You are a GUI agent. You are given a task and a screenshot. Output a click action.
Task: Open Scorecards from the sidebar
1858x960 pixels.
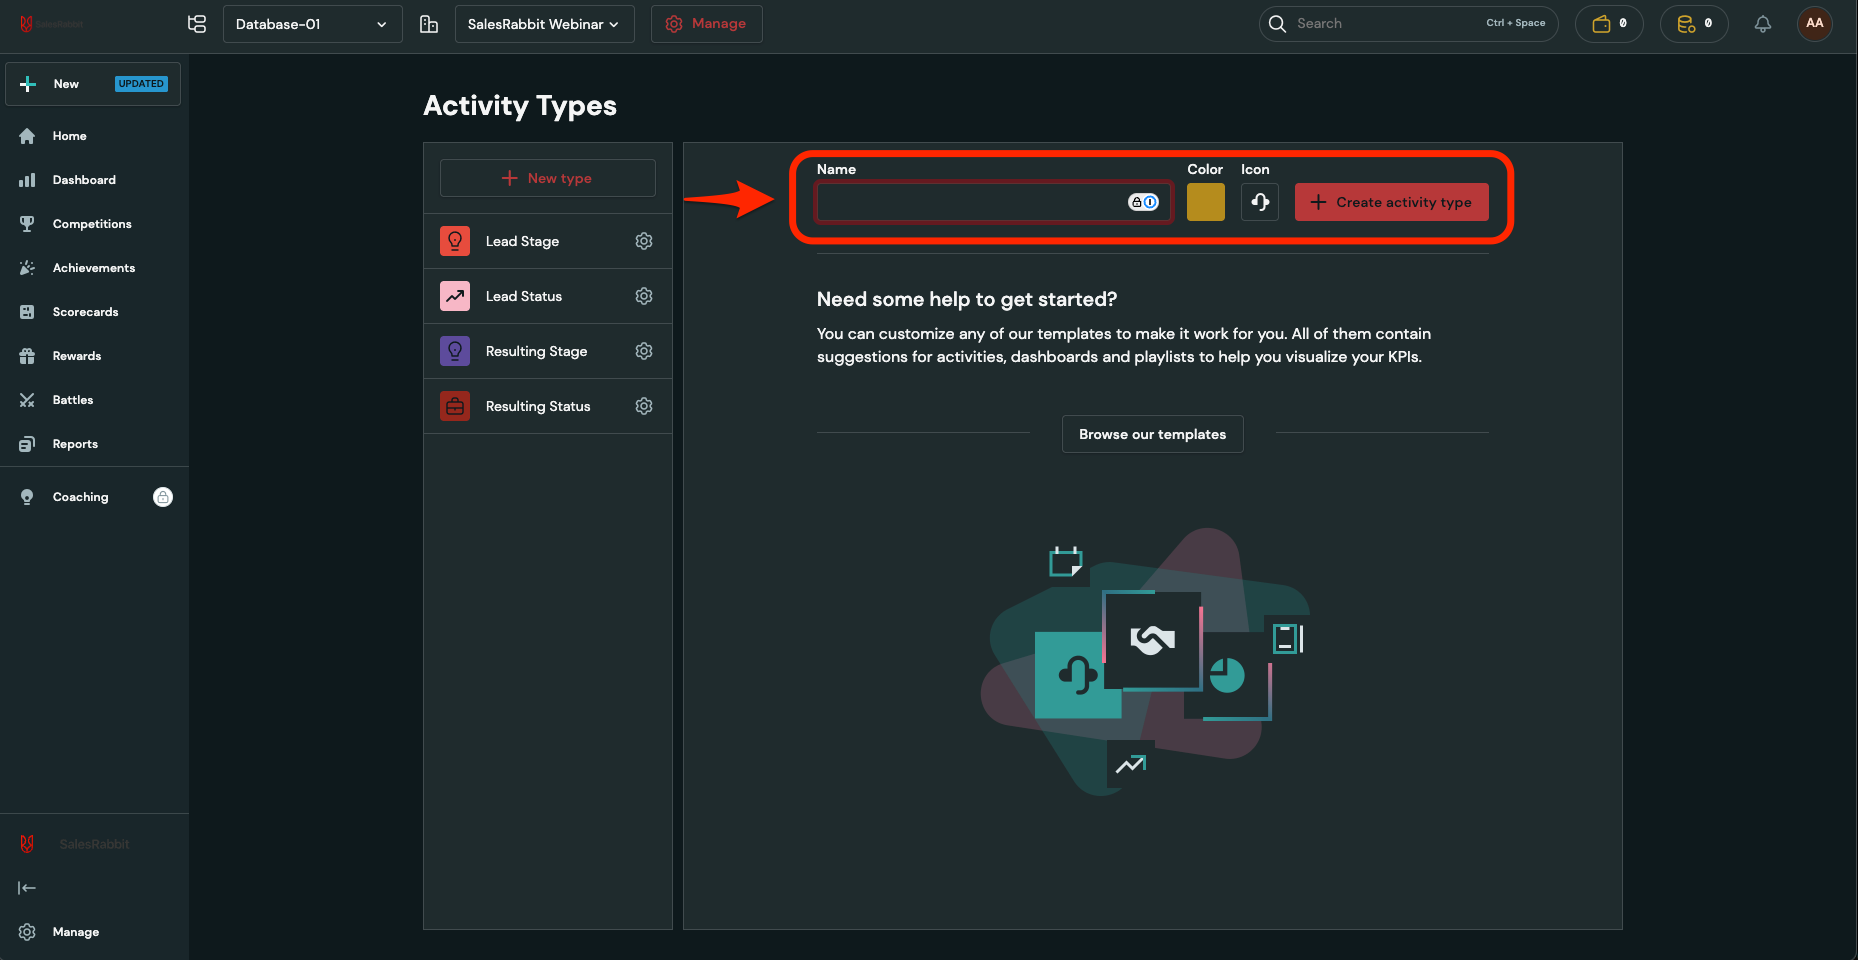85,312
